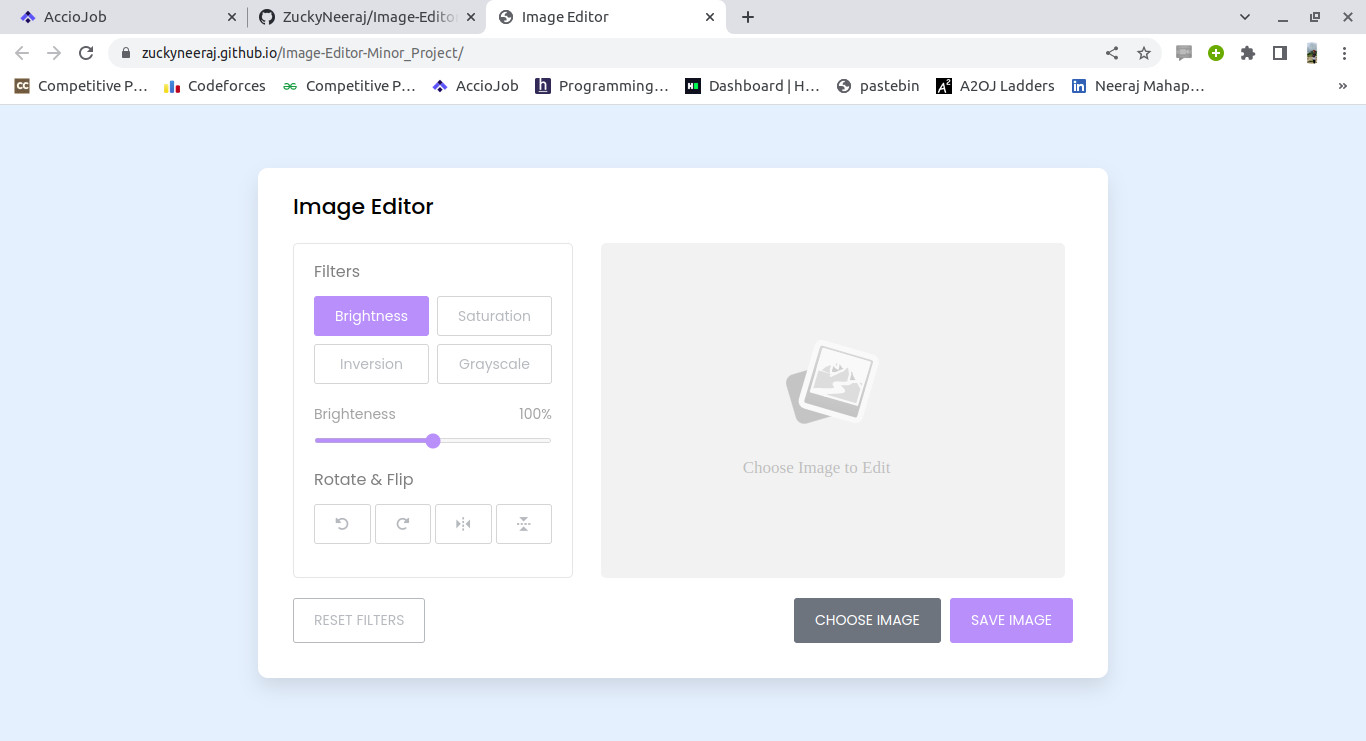Open a new browser tab

(x=748, y=17)
